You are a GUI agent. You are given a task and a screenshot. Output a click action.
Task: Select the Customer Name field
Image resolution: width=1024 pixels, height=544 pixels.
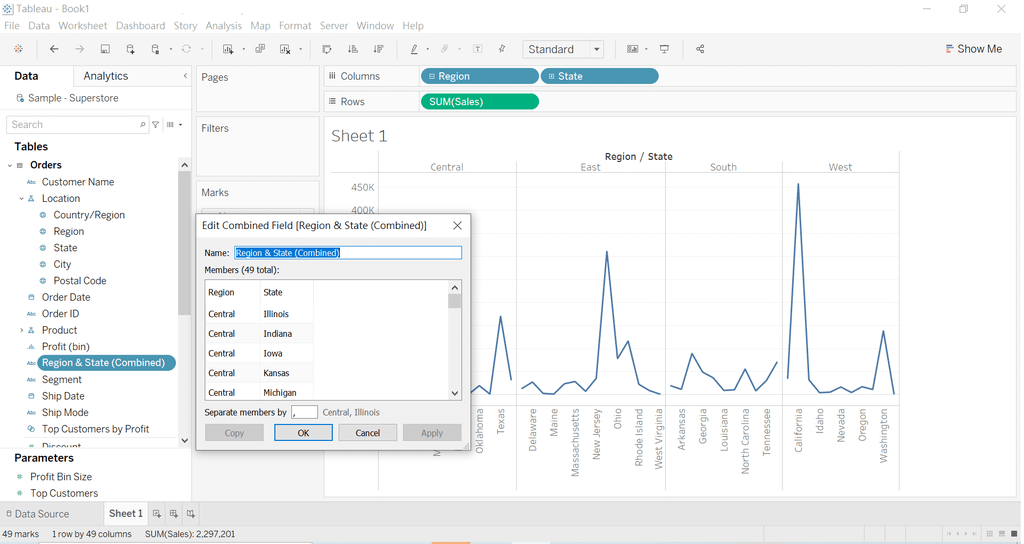78,182
